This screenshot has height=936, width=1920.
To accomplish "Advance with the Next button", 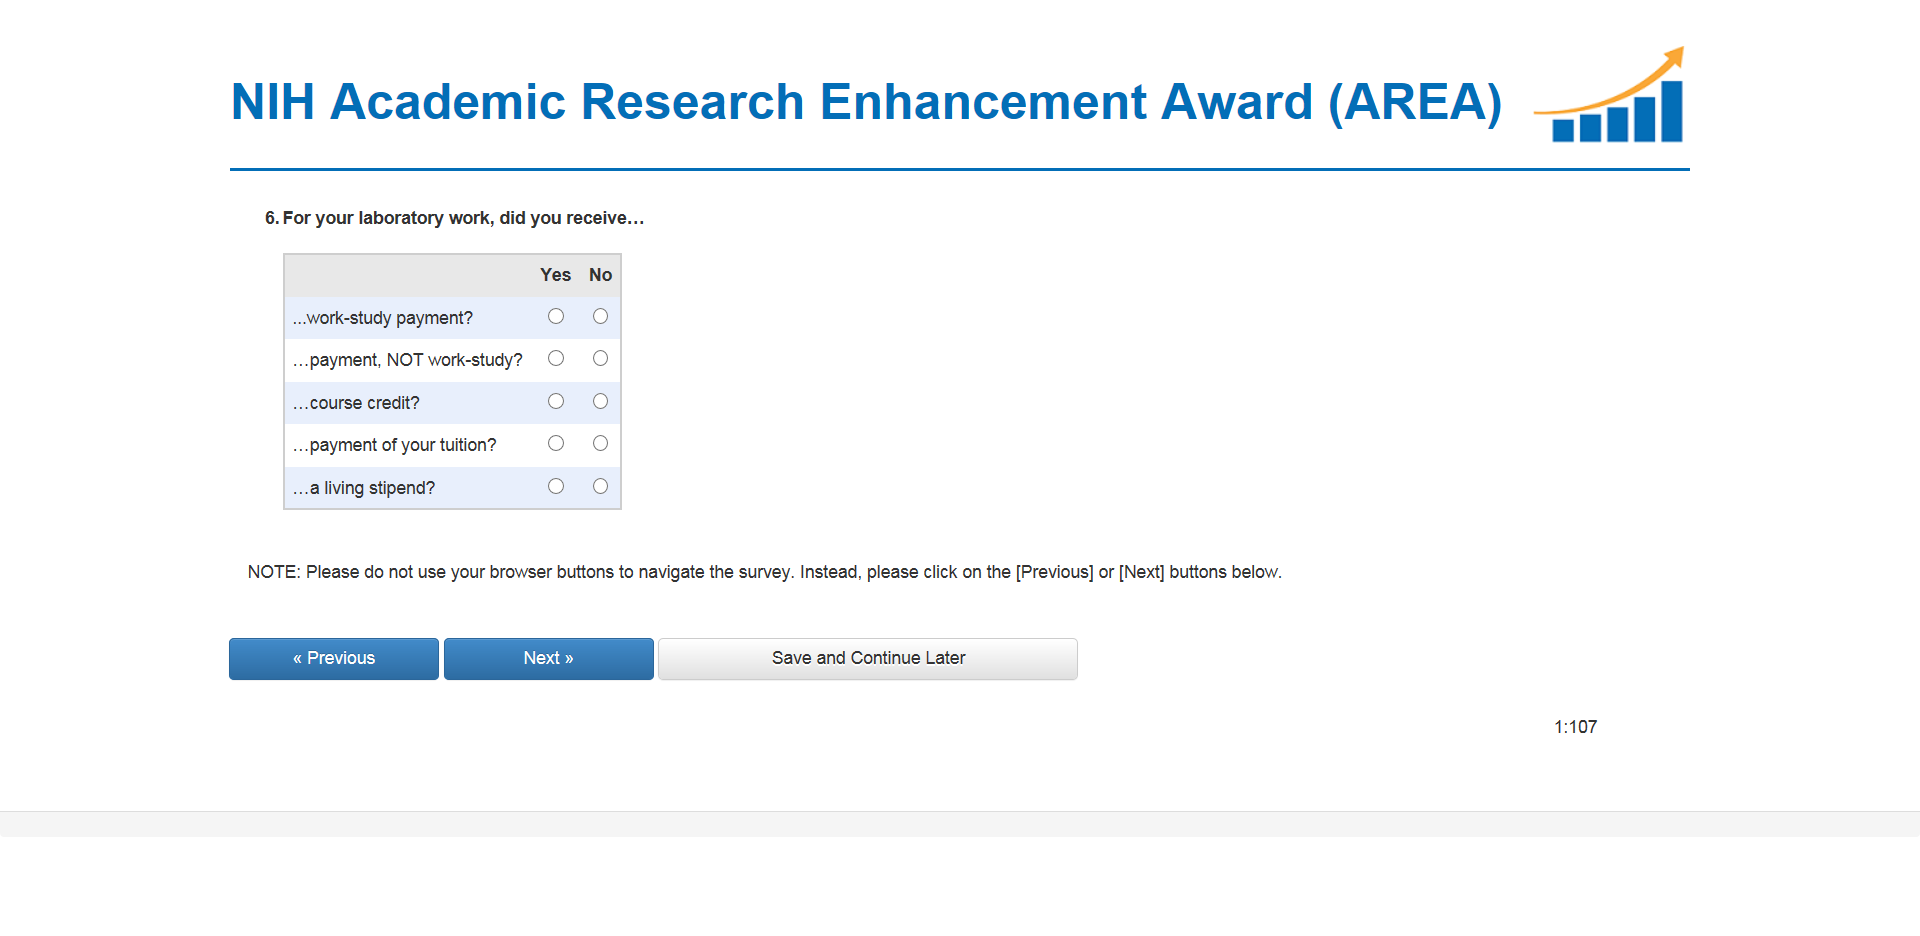I will pyautogui.click(x=548, y=659).
